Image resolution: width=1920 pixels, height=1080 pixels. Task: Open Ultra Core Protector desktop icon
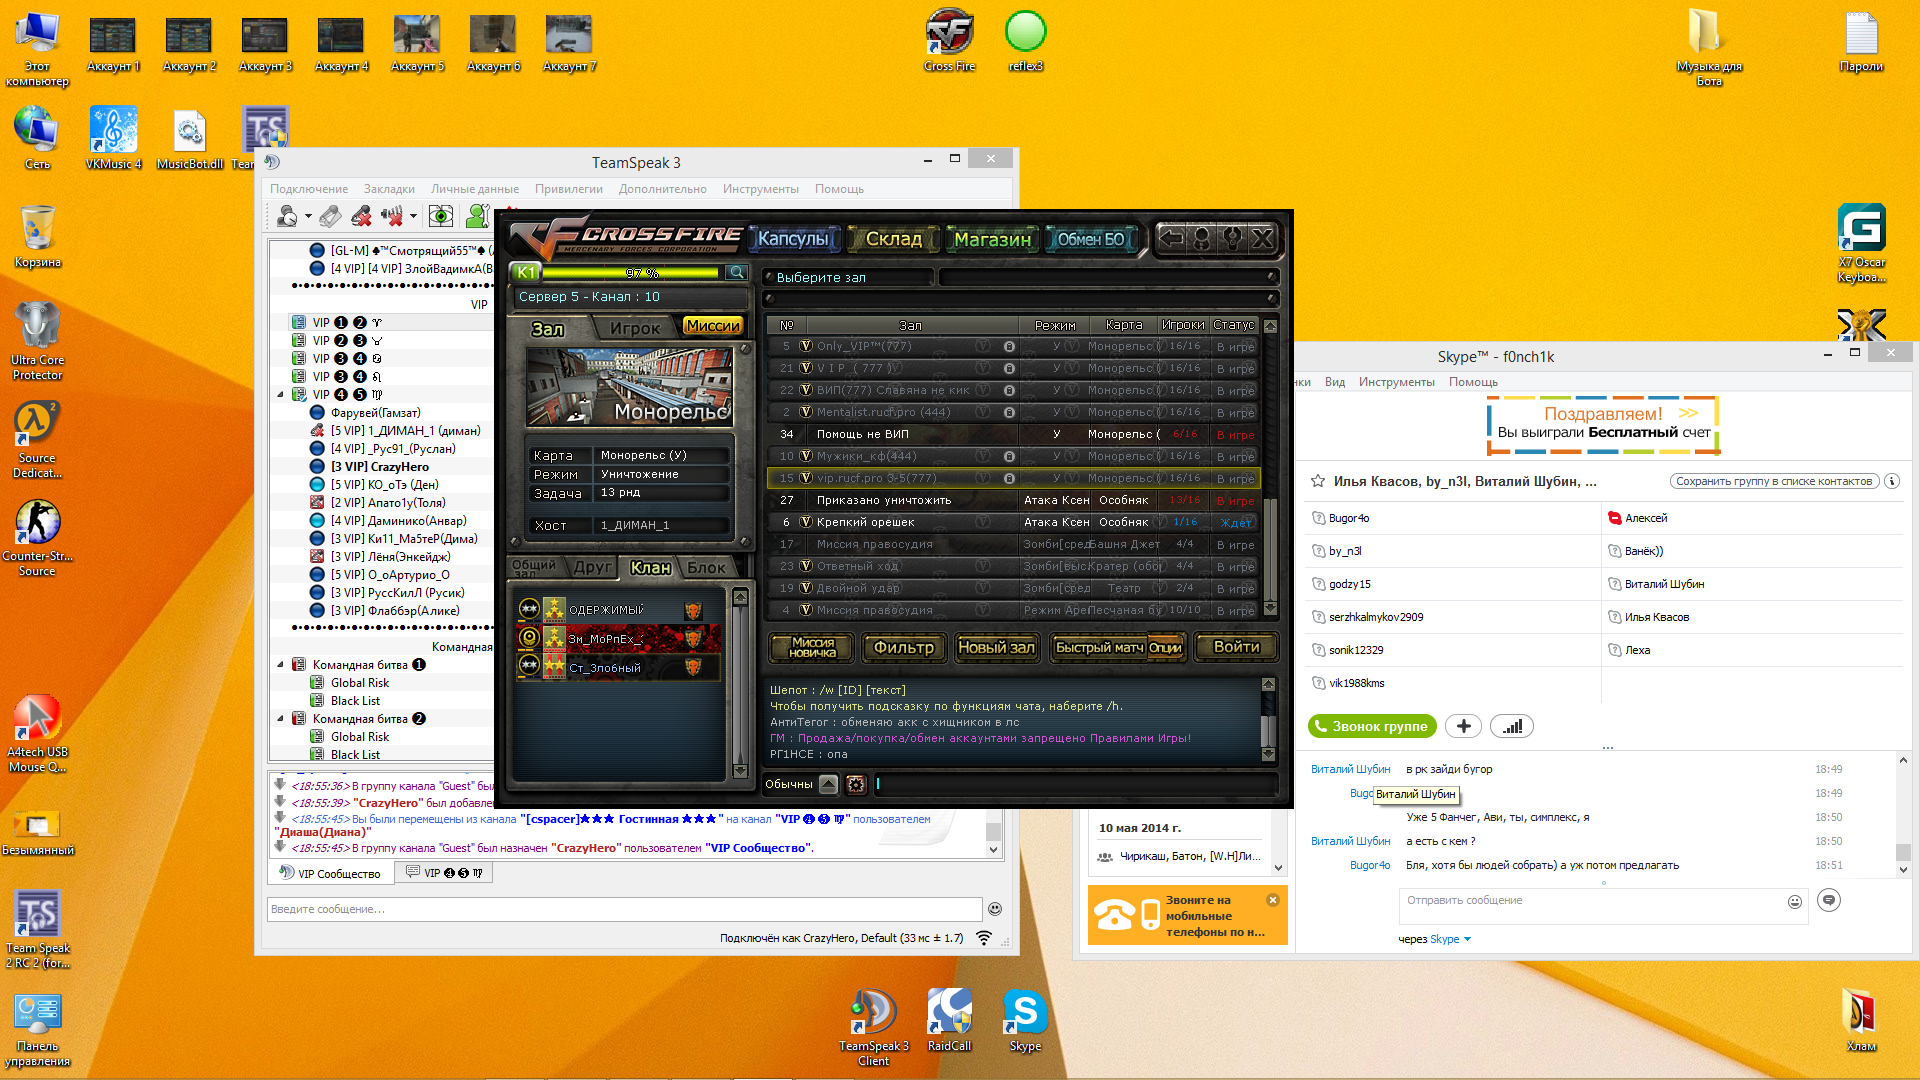[37, 342]
